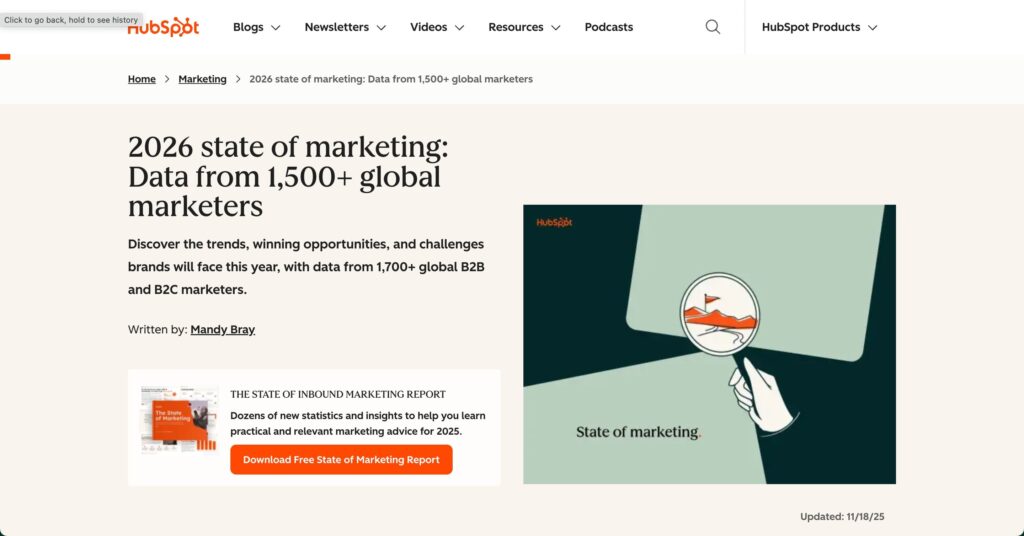Image resolution: width=1024 pixels, height=536 pixels.
Task: Go to the Podcasts page
Action: pyautogui.click(x=609, y=27)
